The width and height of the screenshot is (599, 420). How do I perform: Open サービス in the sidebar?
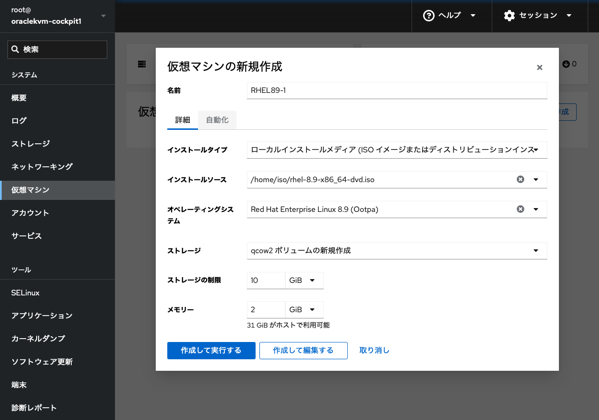(x=57, y=236)
